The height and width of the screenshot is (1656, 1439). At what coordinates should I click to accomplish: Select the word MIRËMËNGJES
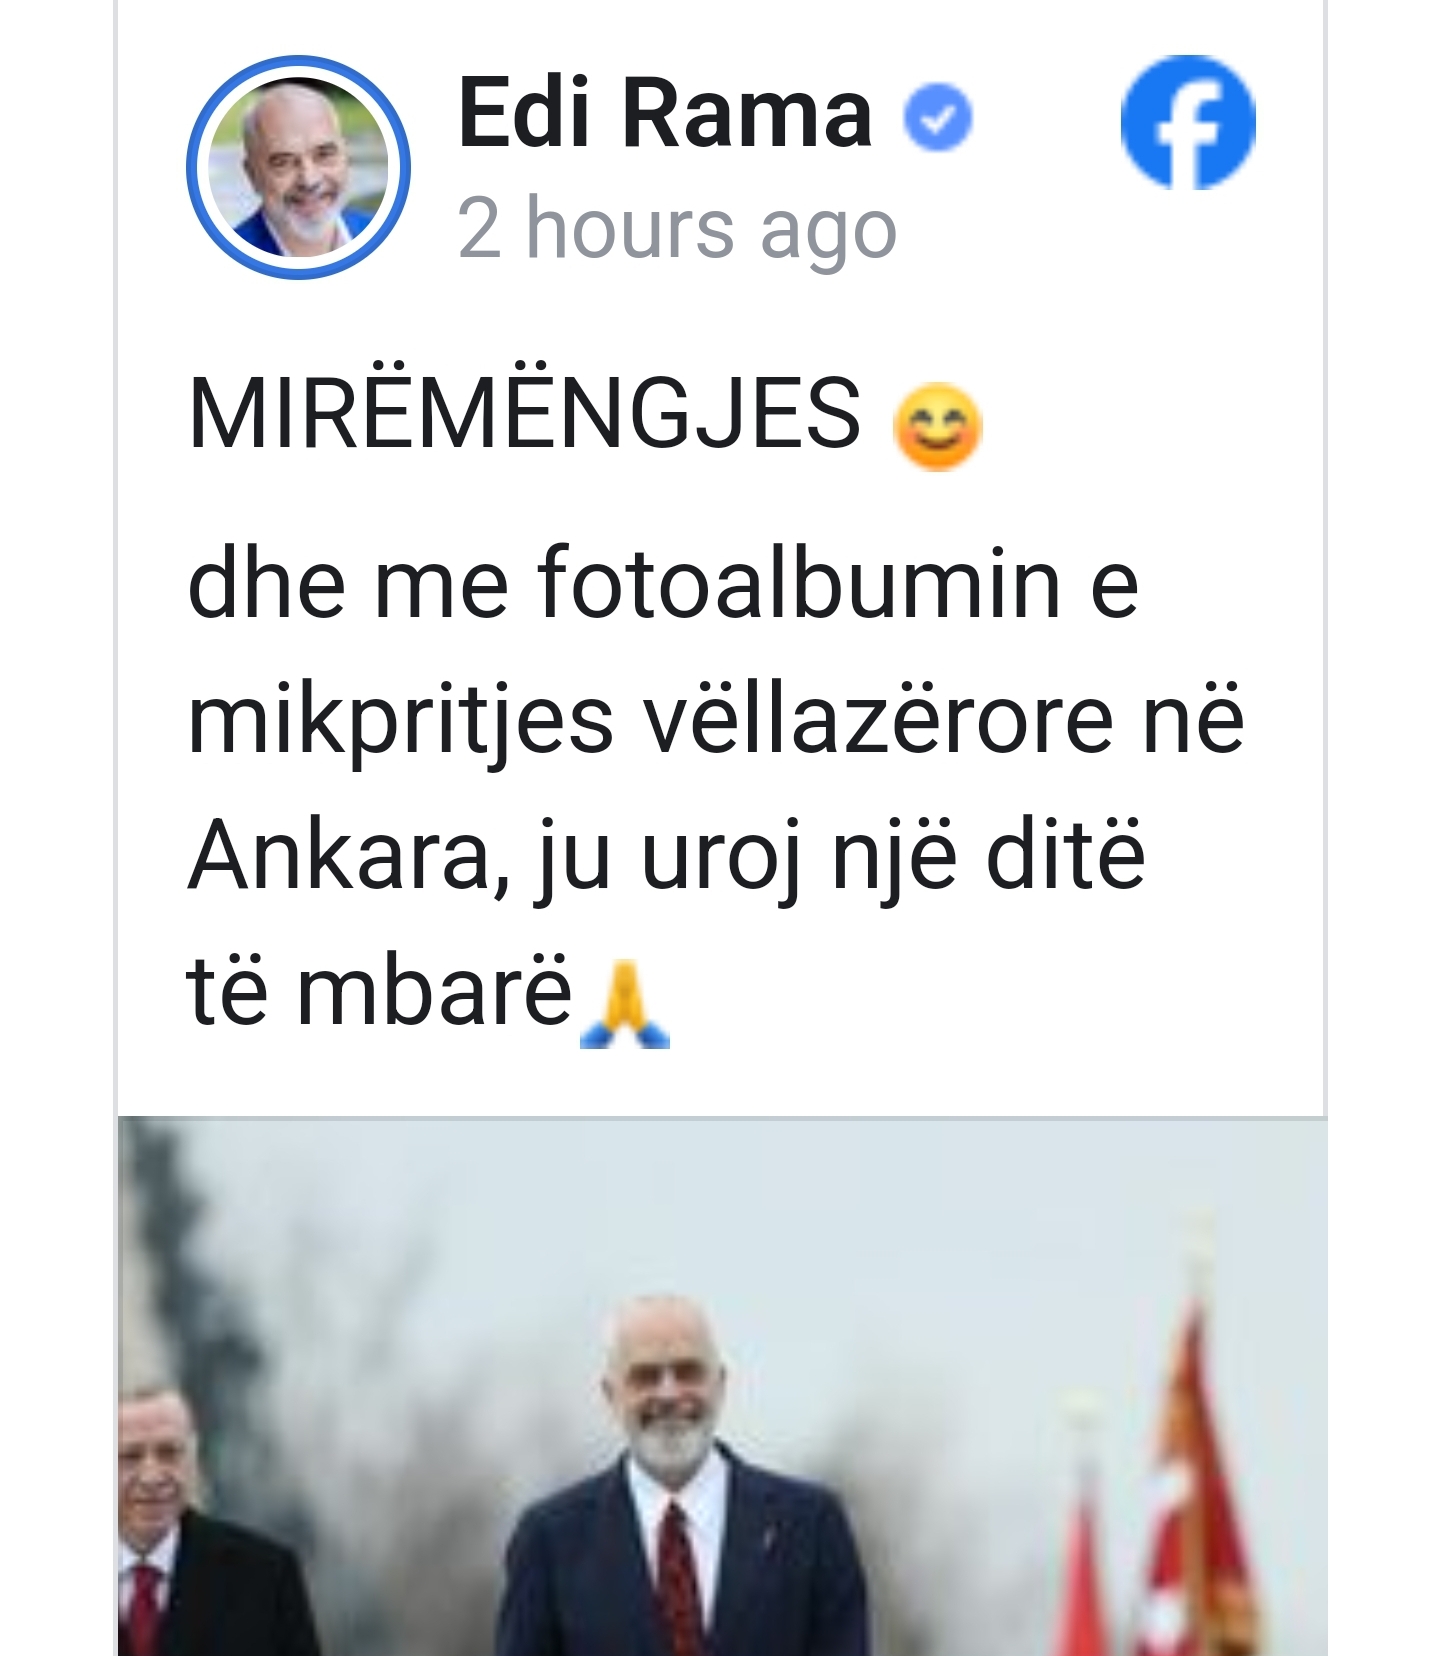pyautogui.click(x=524, y=414)
